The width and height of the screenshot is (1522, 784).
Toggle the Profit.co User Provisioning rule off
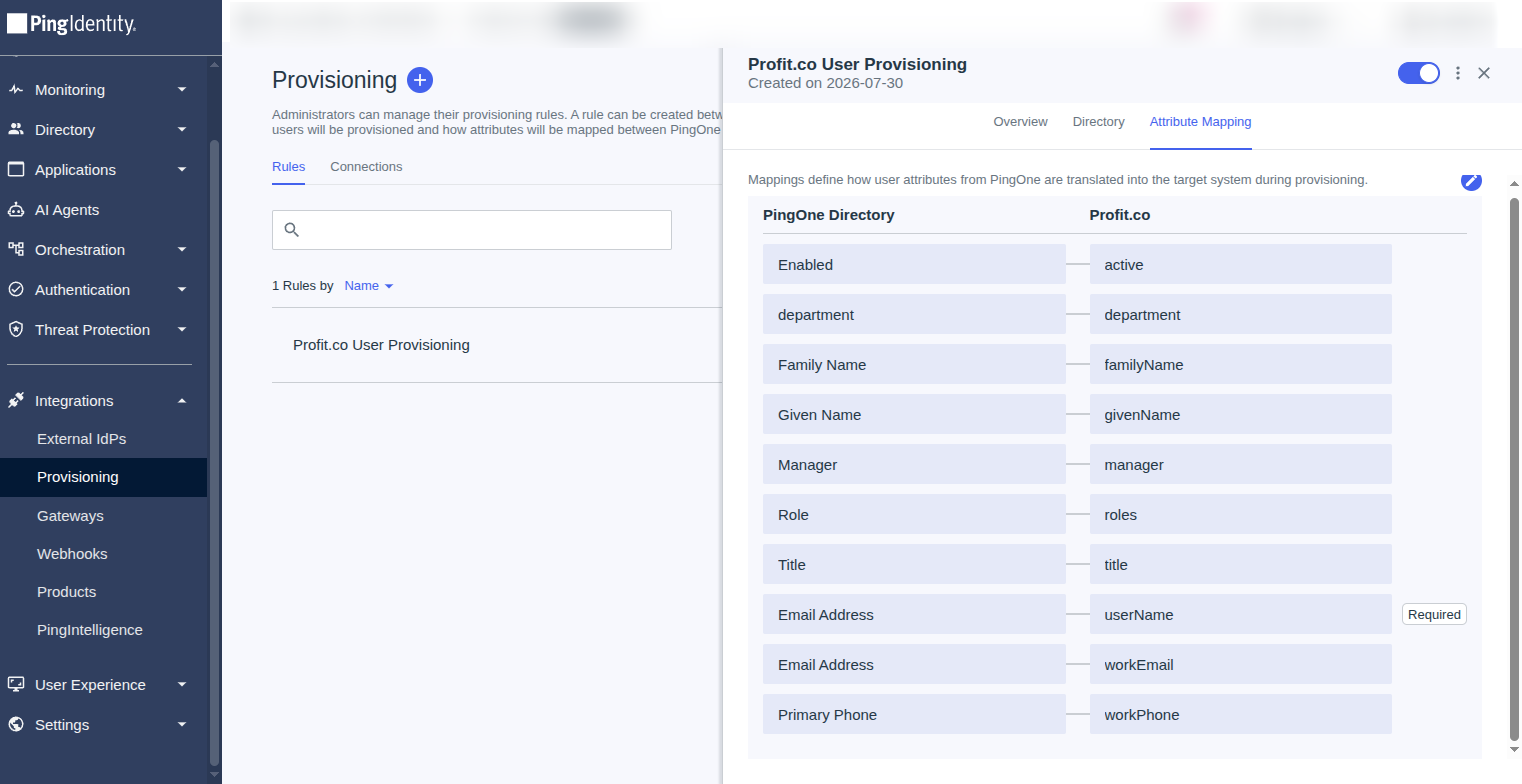click(x=1418, y=73)
